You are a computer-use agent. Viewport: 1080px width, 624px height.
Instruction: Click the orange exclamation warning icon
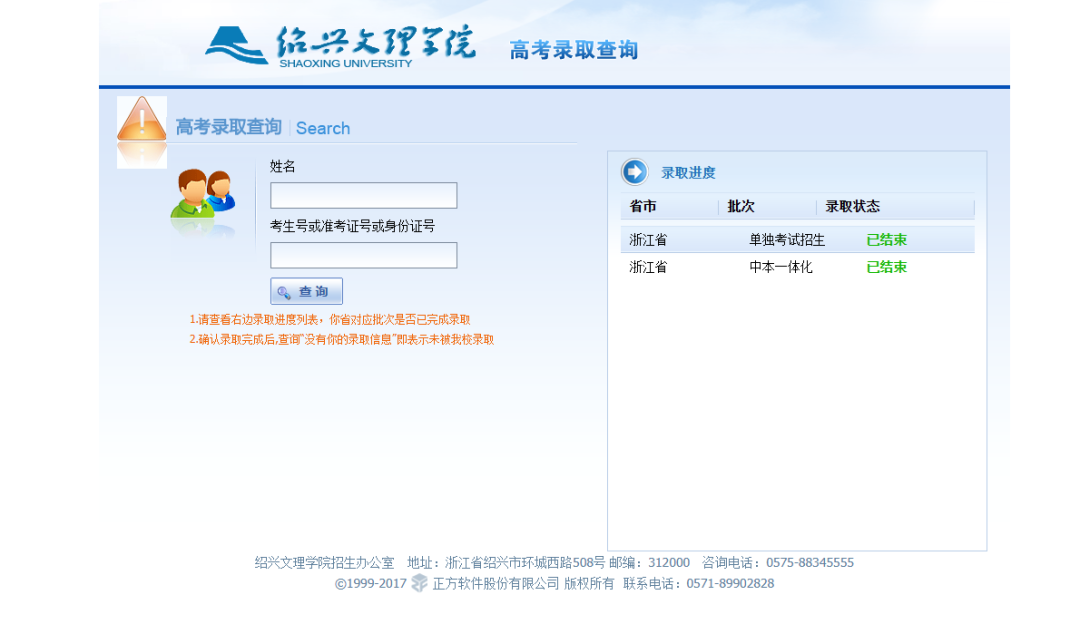142,121
